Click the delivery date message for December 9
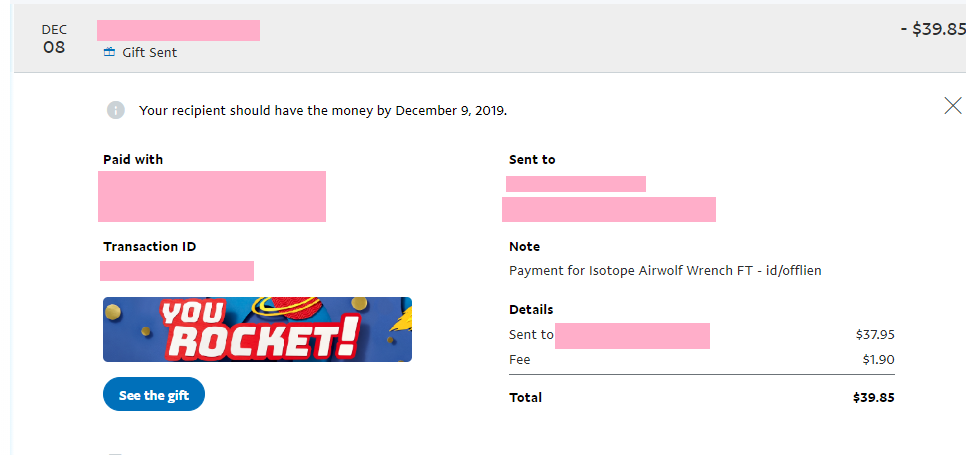This screenshot has width=966, height=455. click(323, 110)
